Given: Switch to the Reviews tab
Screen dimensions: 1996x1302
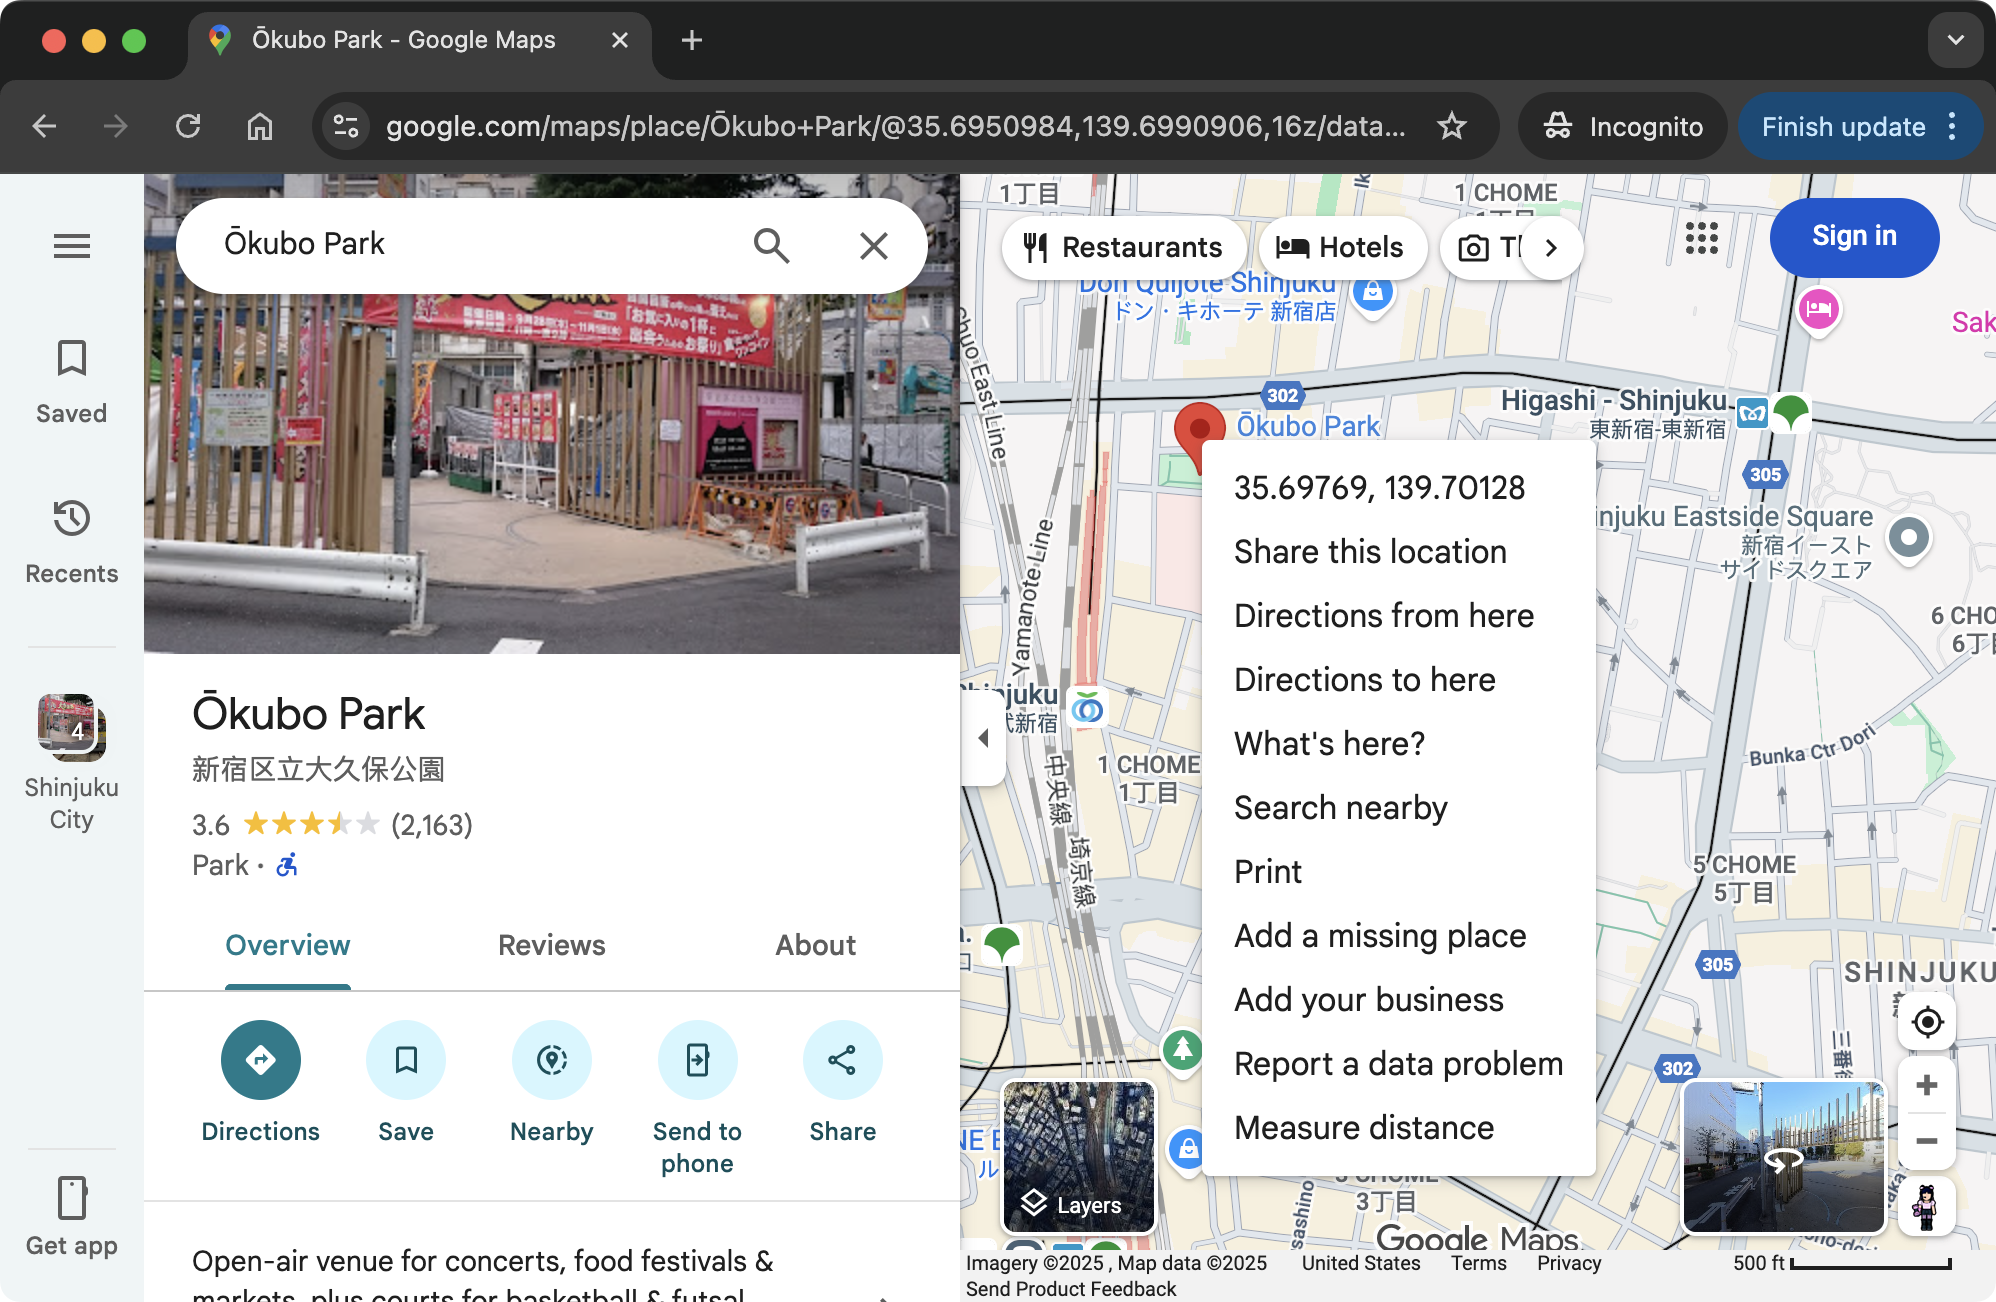Looking at the screenshot, I should click(x=551, y=945).
